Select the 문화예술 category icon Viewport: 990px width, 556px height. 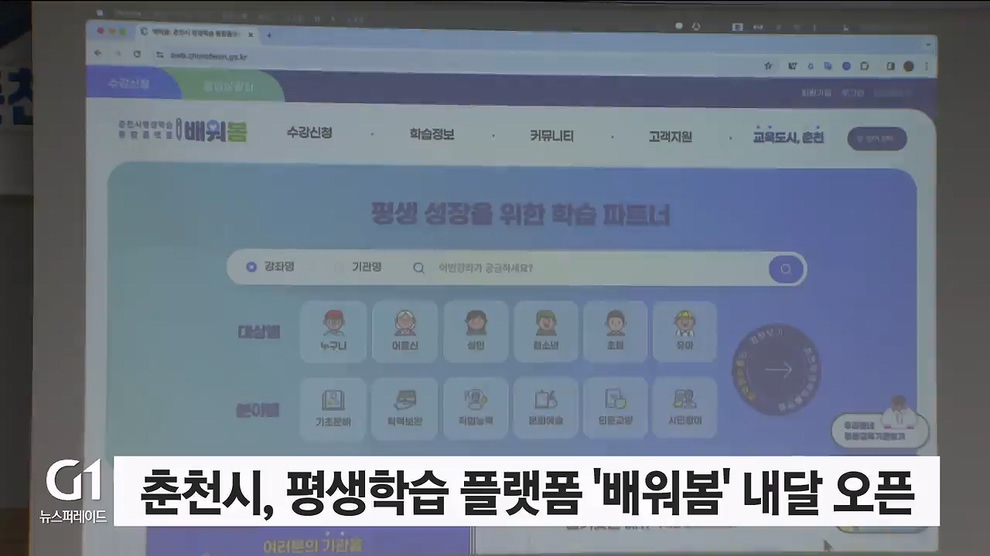[545, 408]
